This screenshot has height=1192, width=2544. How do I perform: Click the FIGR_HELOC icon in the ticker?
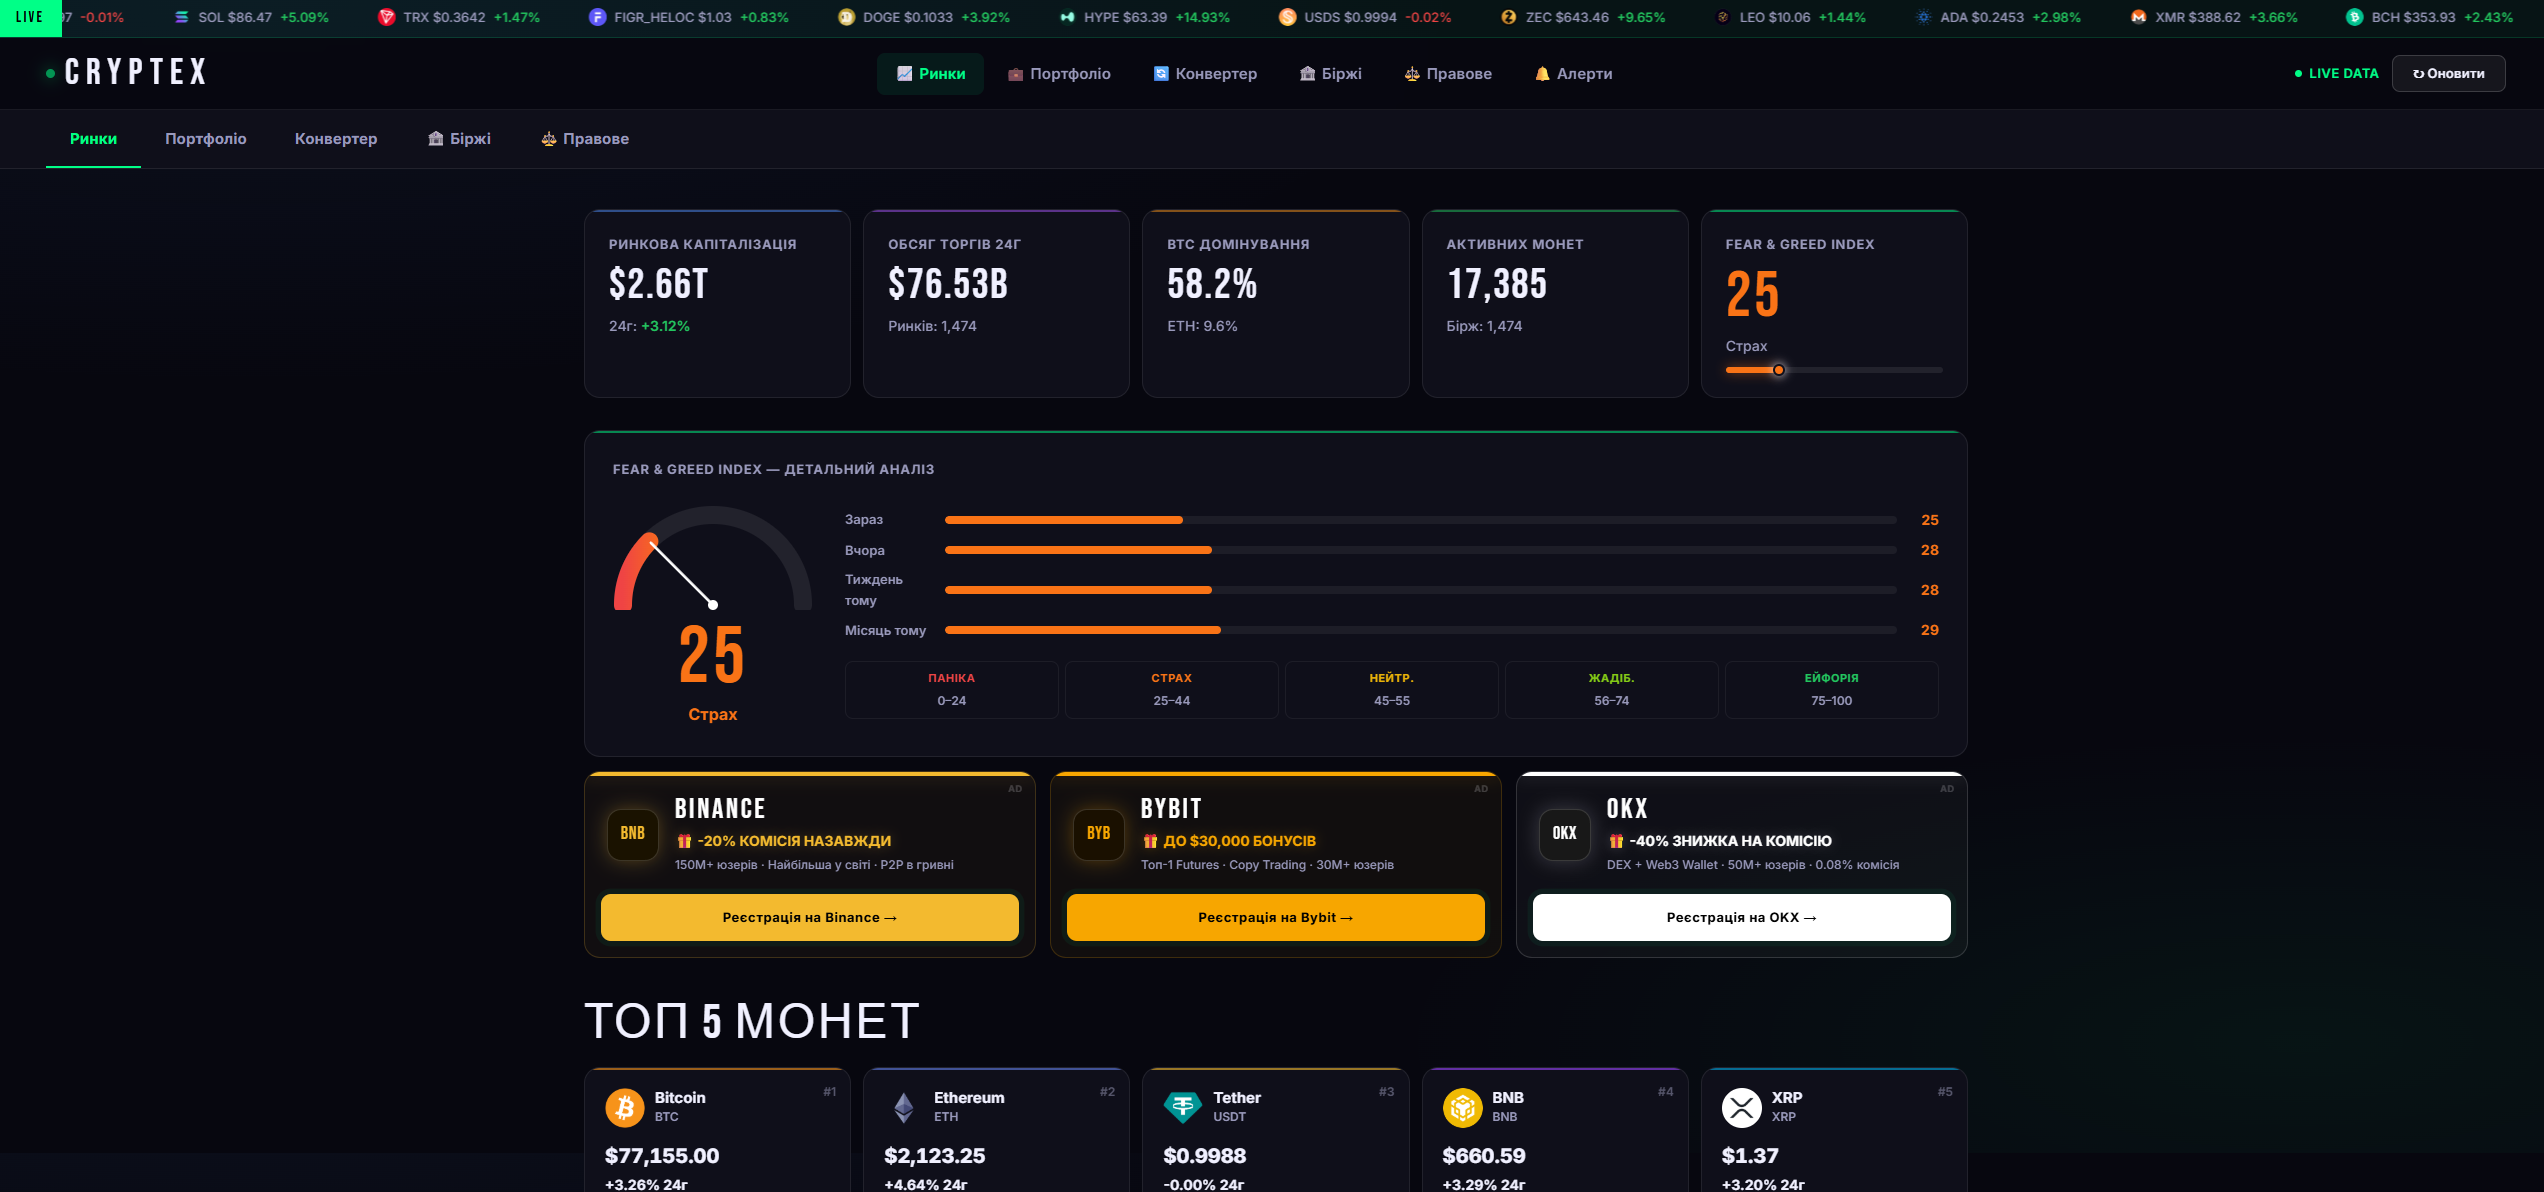pos(597,17)
